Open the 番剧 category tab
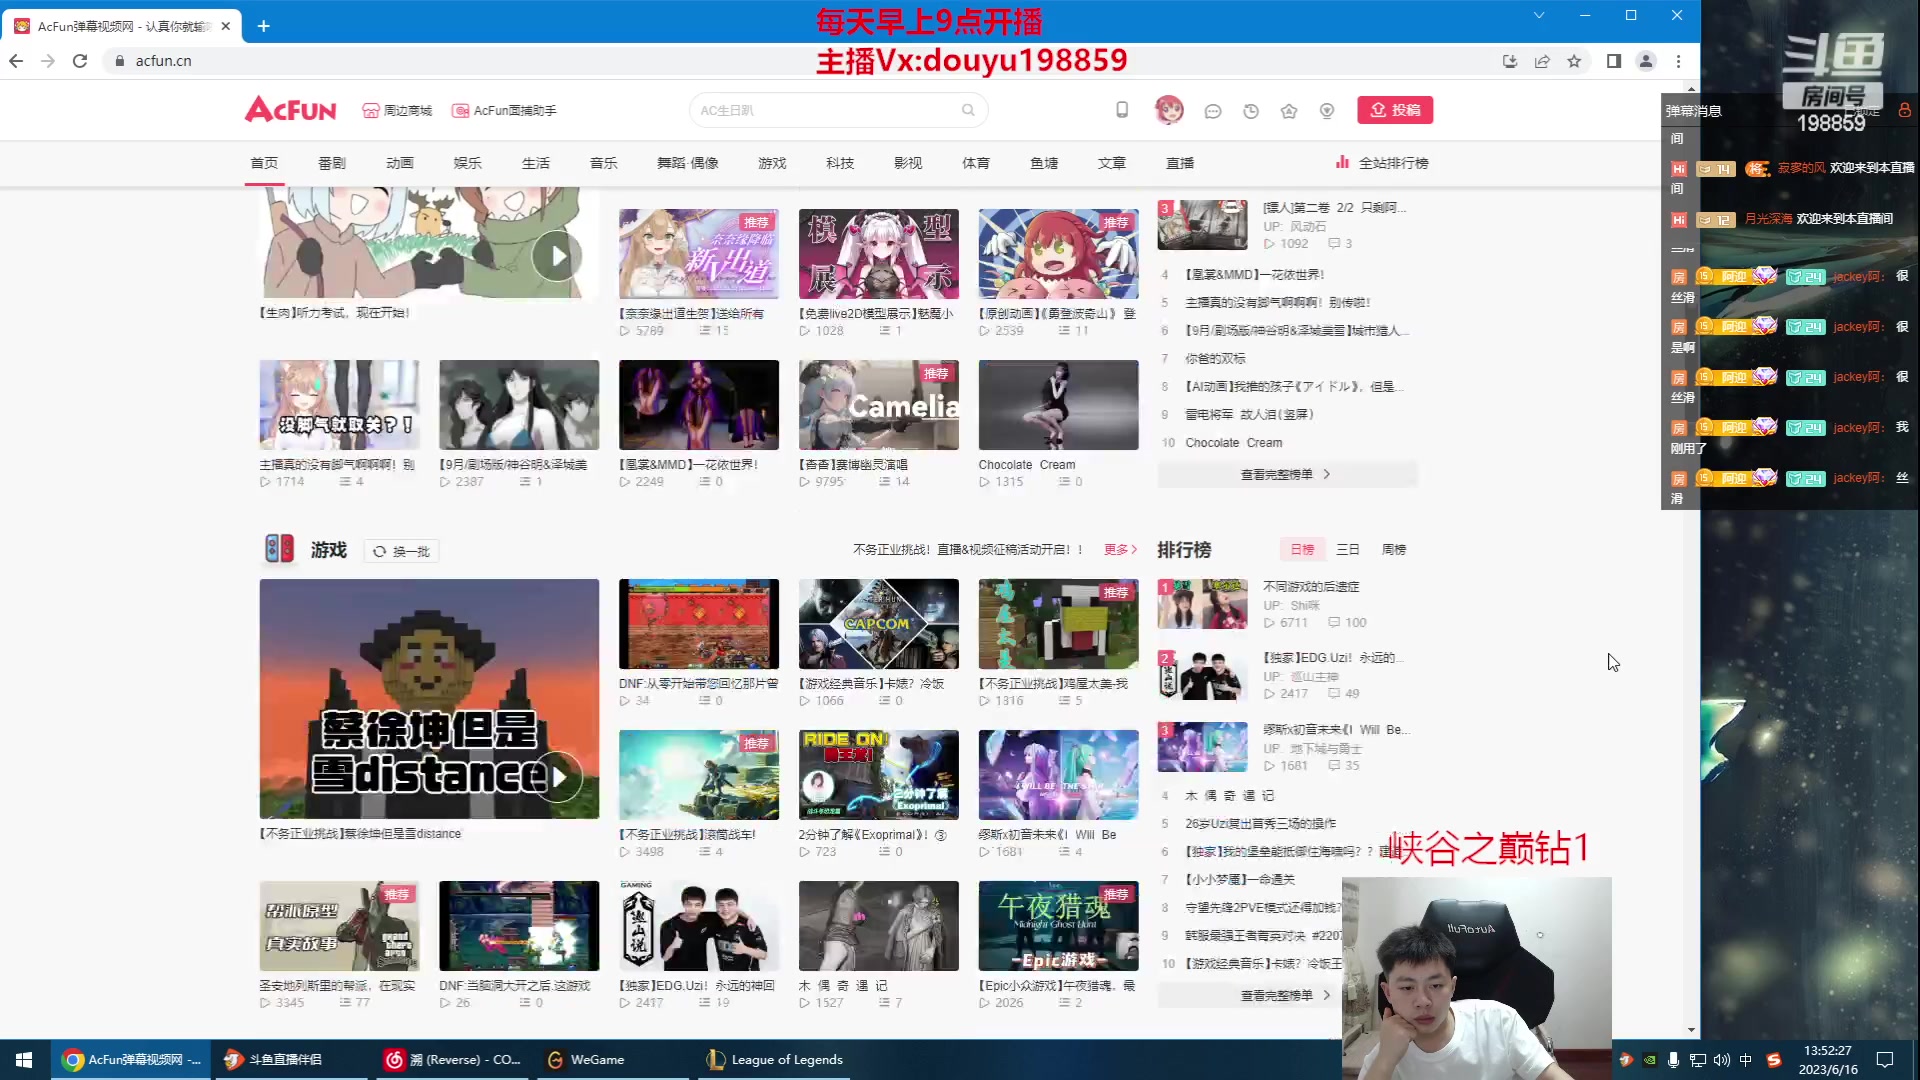This screenshot has height=1080, width=1920. [331, 162]
